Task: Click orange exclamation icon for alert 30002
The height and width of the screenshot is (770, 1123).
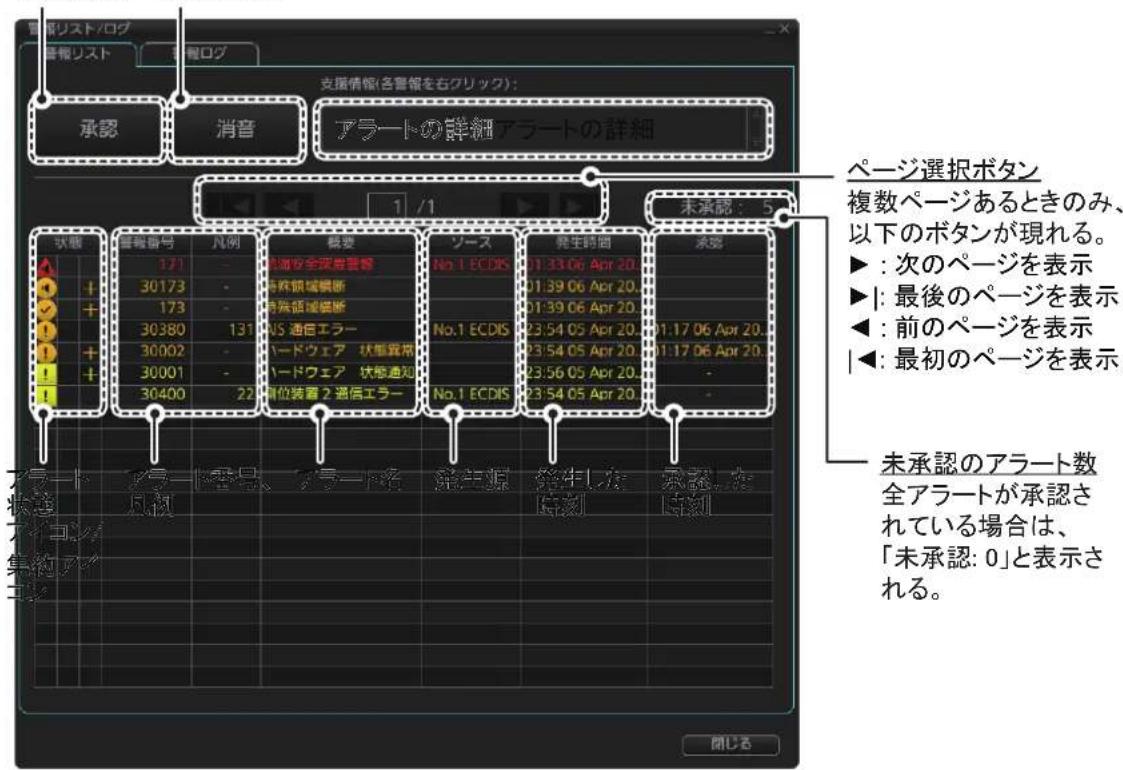Action: [46, 352]
